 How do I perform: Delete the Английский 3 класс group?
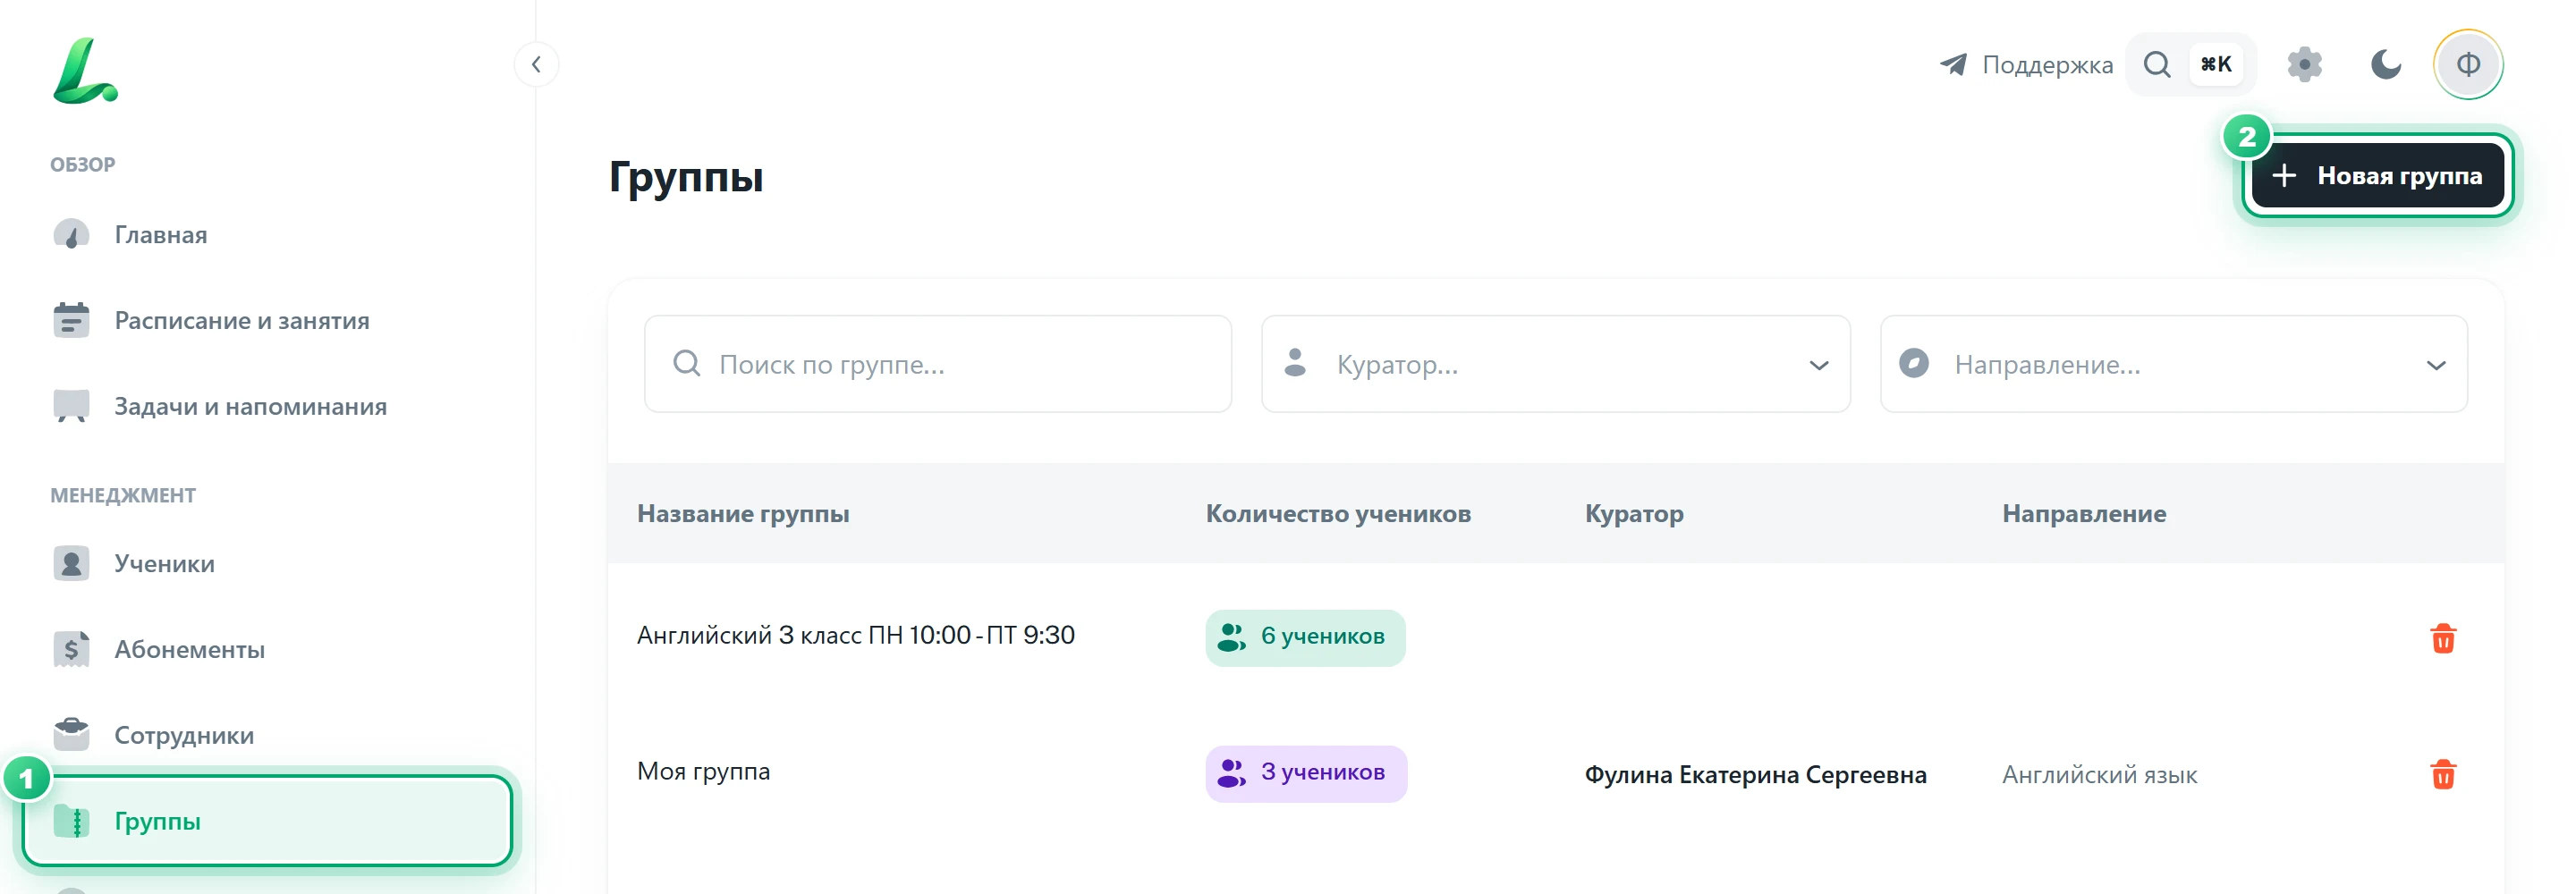(x=2442, y=637)
